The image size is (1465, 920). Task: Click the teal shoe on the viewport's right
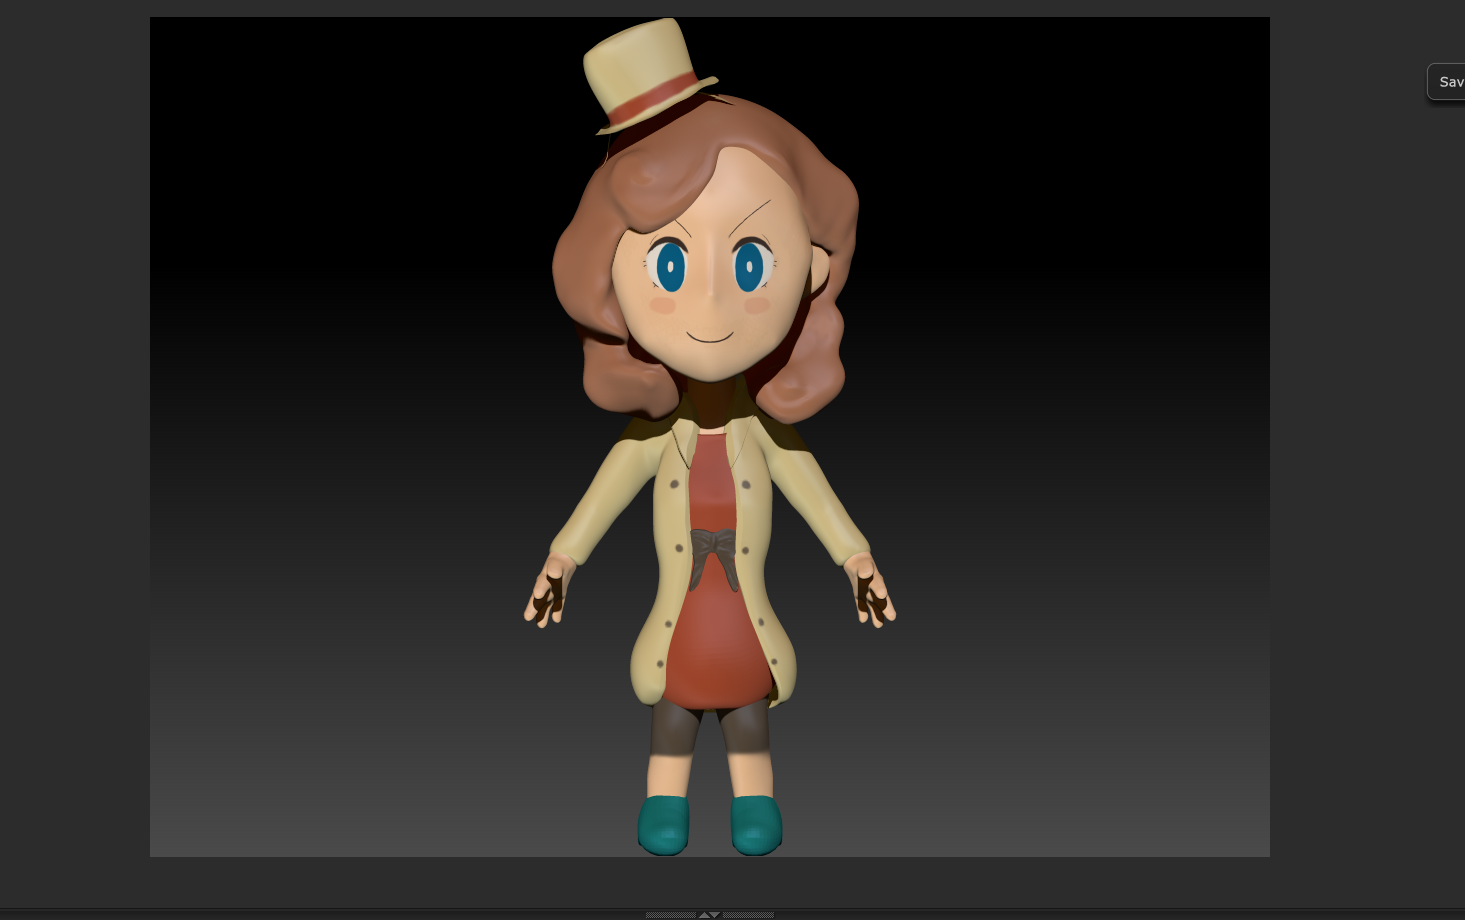pos(756,824)
